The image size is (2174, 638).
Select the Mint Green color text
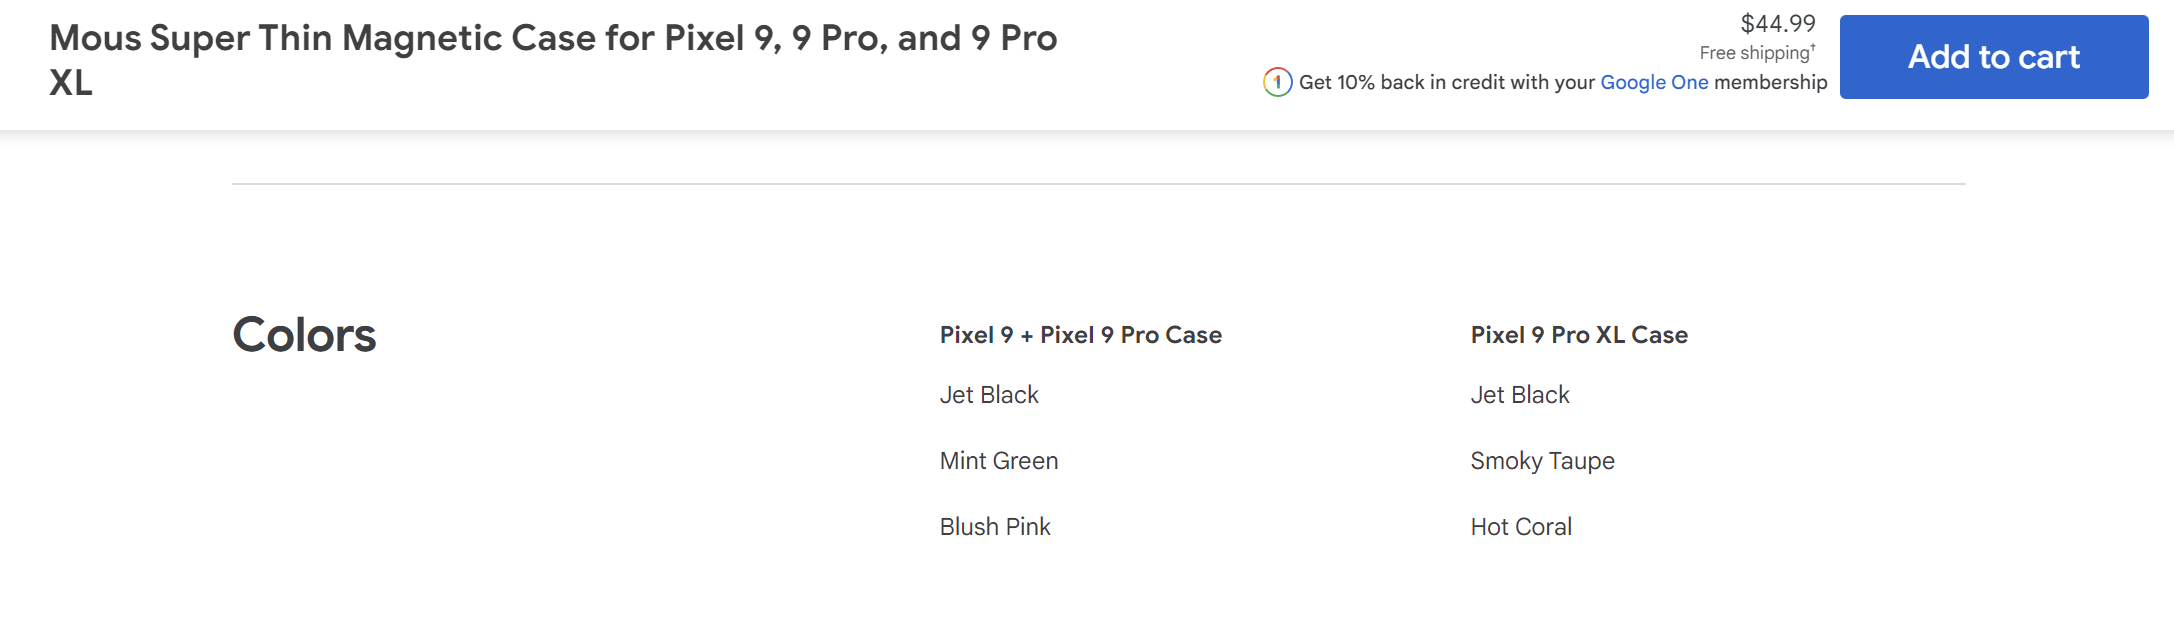point(998,461)
